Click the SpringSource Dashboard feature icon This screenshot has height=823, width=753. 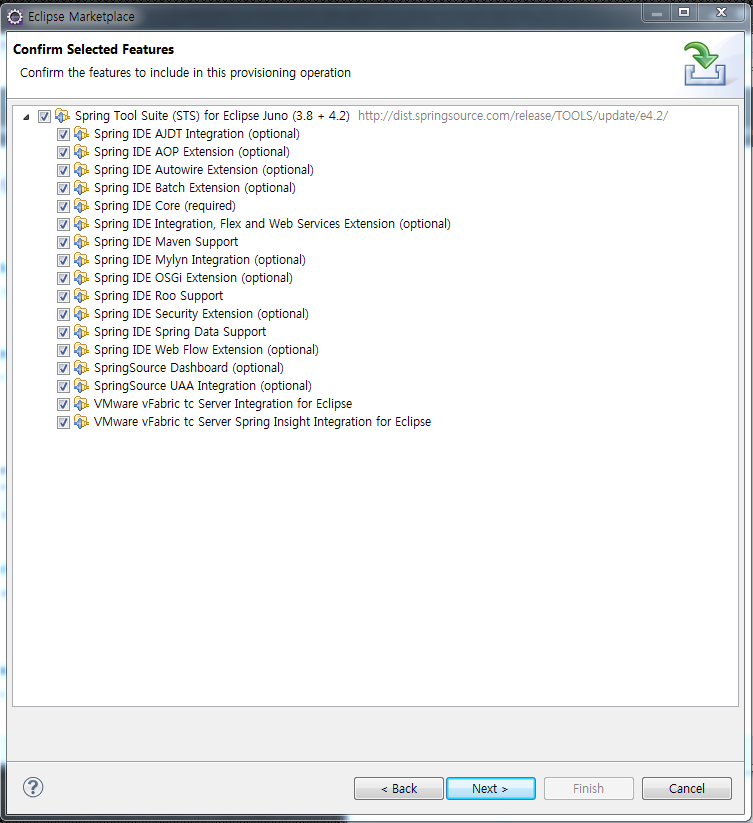click(81, 367)
